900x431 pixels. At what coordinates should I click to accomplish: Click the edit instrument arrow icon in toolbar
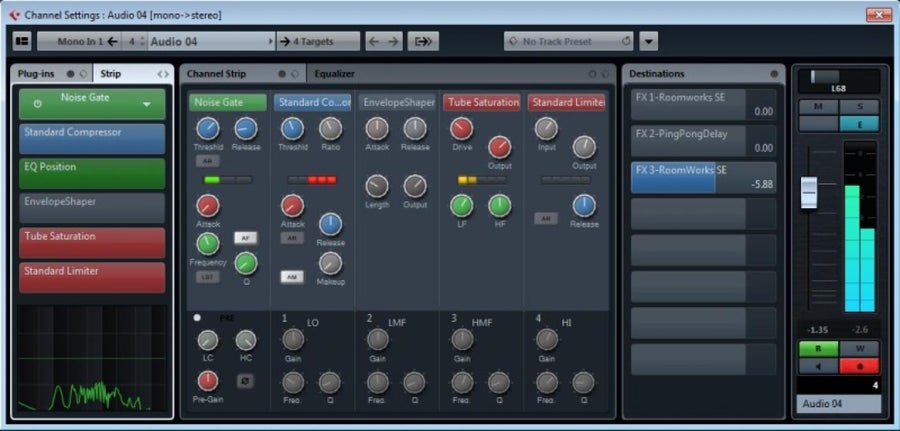tap(423, 41)
